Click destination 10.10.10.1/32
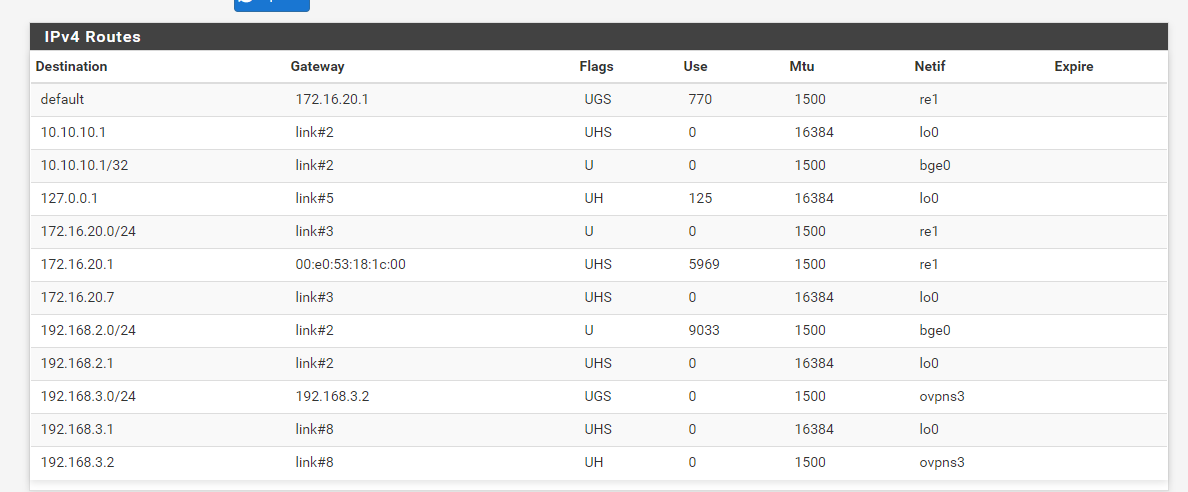The height and width of the screenshot is (492, 1188). coord(84,165)
